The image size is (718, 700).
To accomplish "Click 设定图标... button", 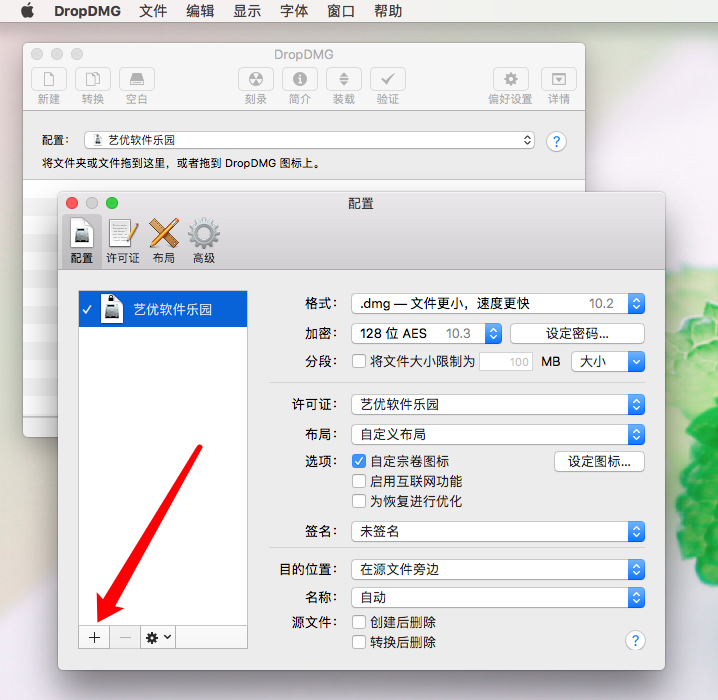I will click(599, 461).
